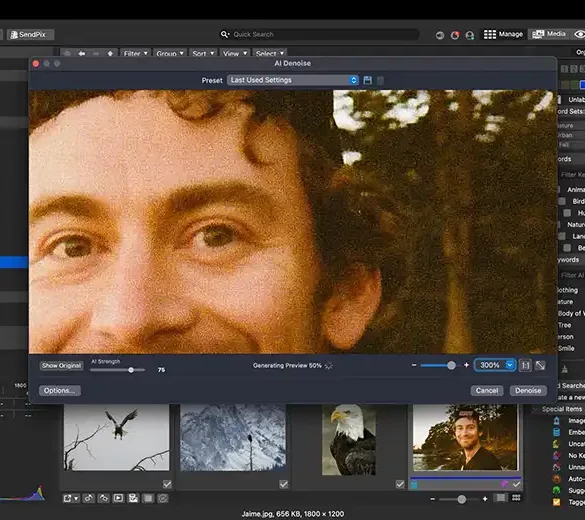This screenshot has height=520, width=585.
Task: Click the purple tag icon under Jaime thumbnail
Action: coord(504,484)
